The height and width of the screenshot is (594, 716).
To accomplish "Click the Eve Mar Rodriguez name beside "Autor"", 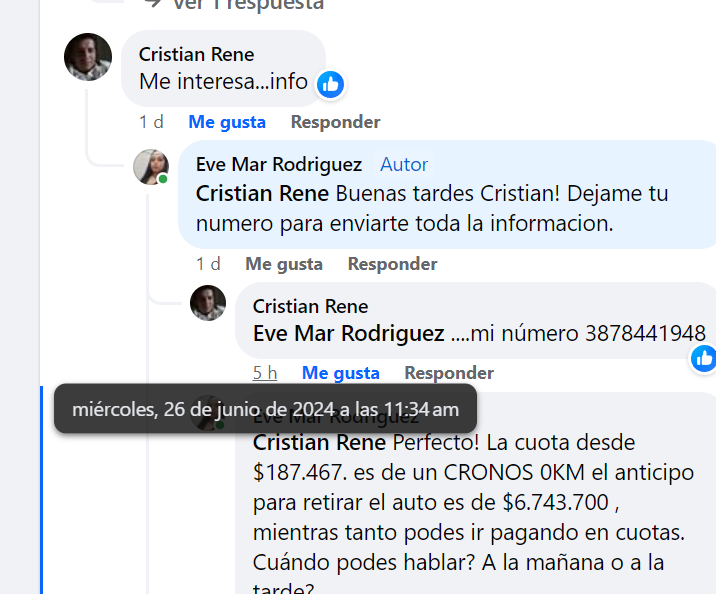I will [x=279, y=164].
